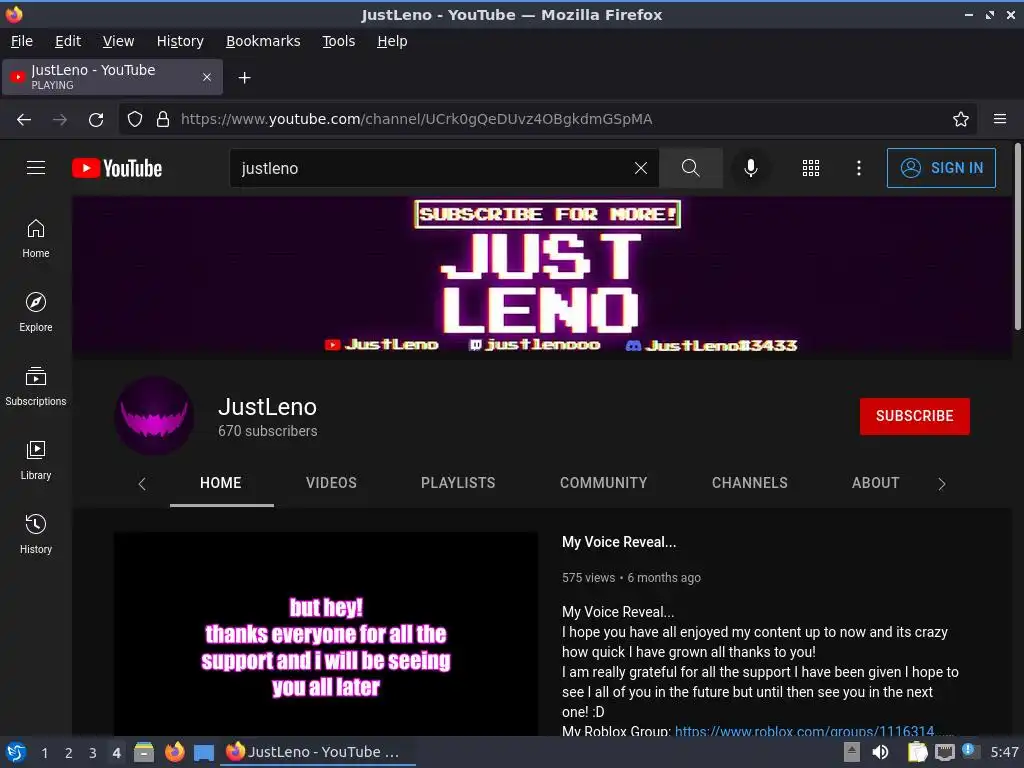Switch to the VIDEOS tab
The width and height of the screenshot is (1024, 768).
[x=331, y=483]
